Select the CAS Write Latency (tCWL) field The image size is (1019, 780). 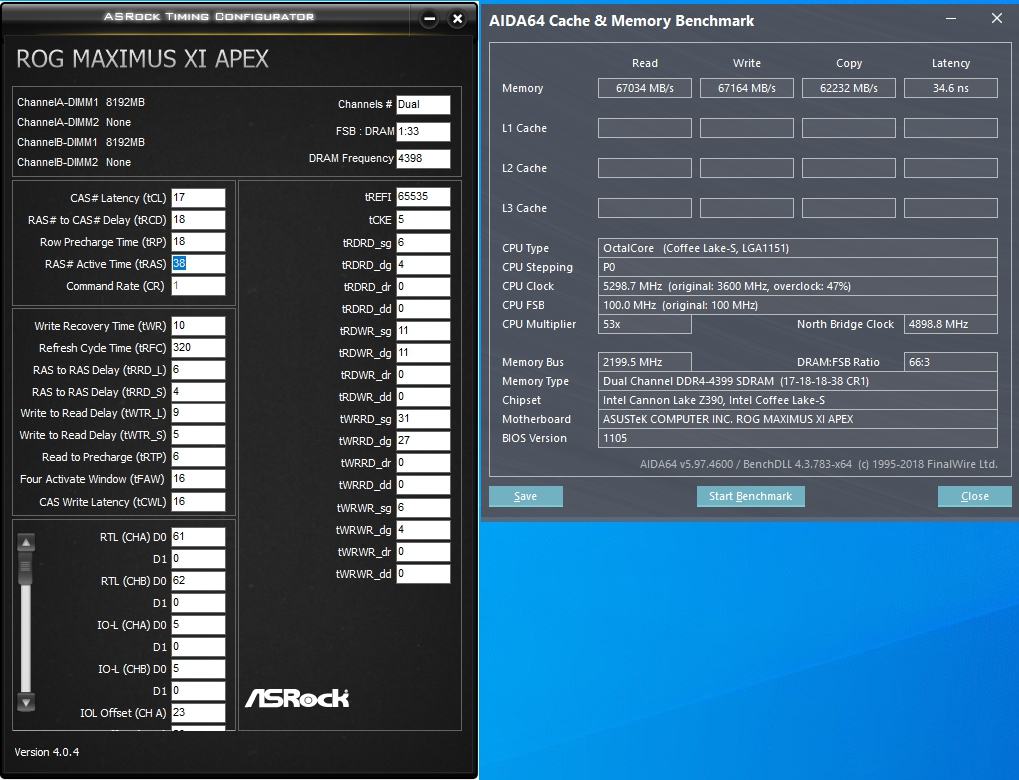[x=198, y=502]
